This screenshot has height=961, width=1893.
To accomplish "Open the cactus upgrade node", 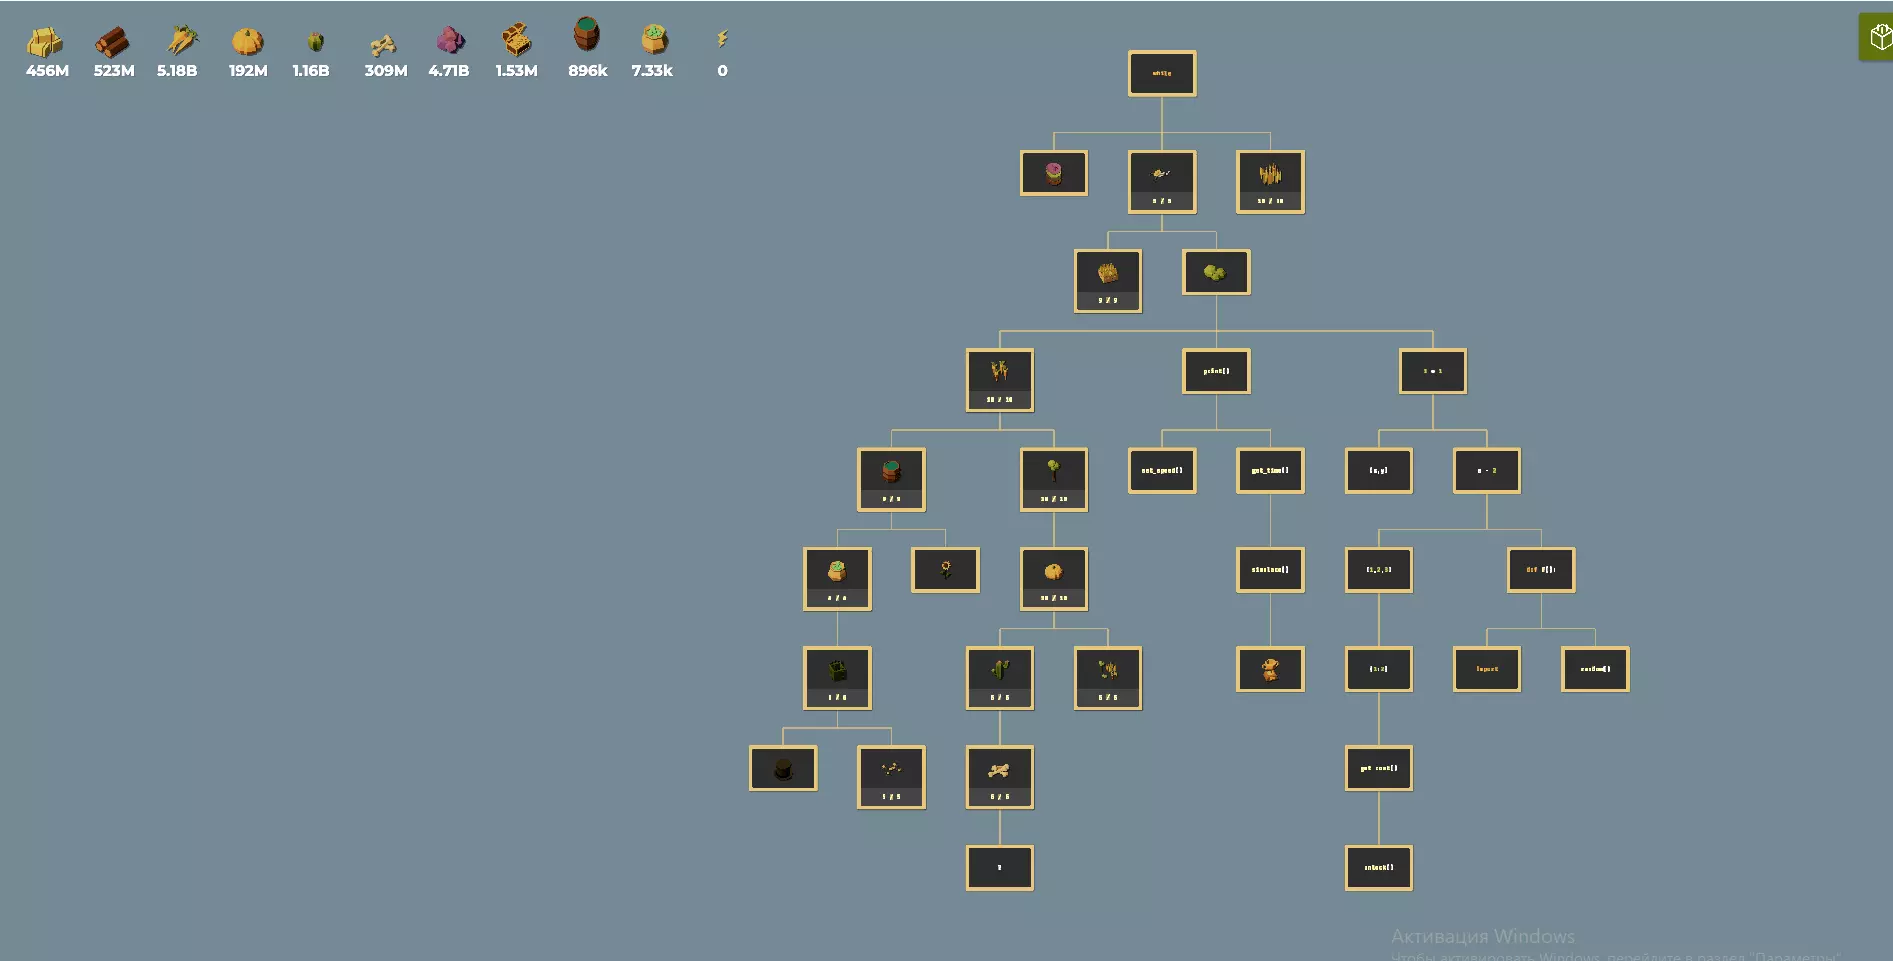I will click(1000, 677).
